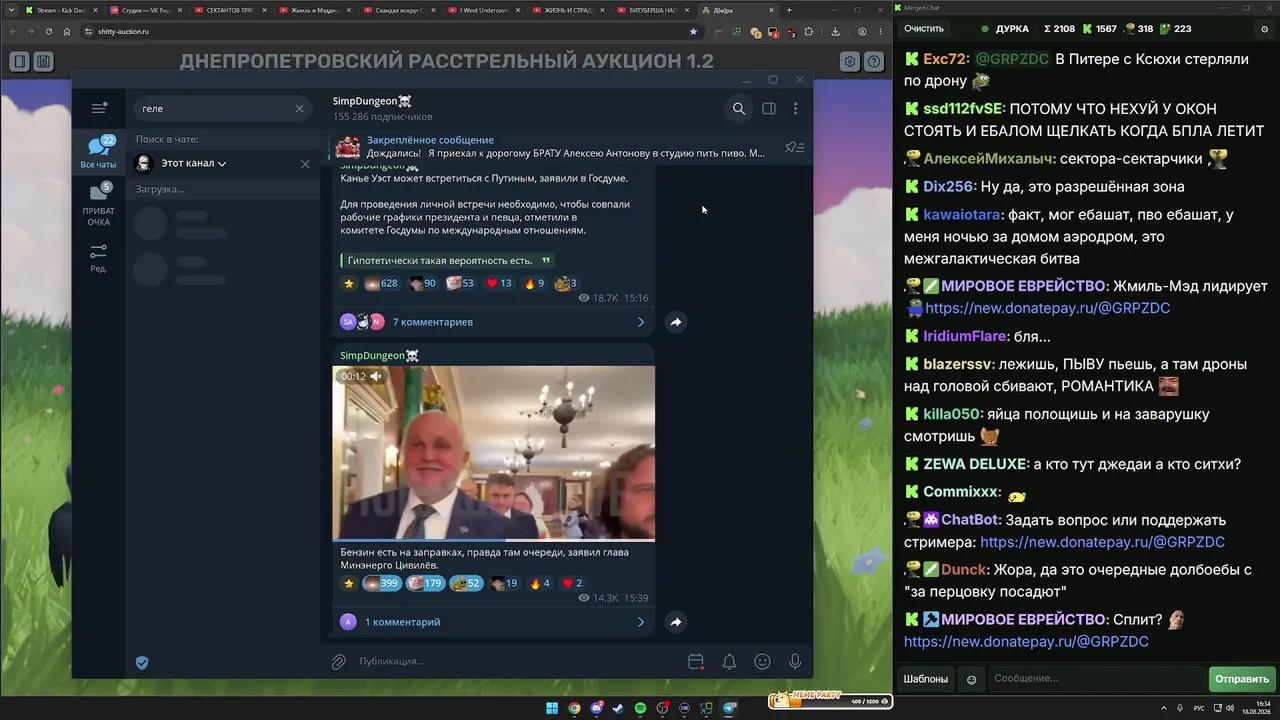Open the channel three-dot options menu
The width and height of the screenshot is (1280, 720).
796,108
